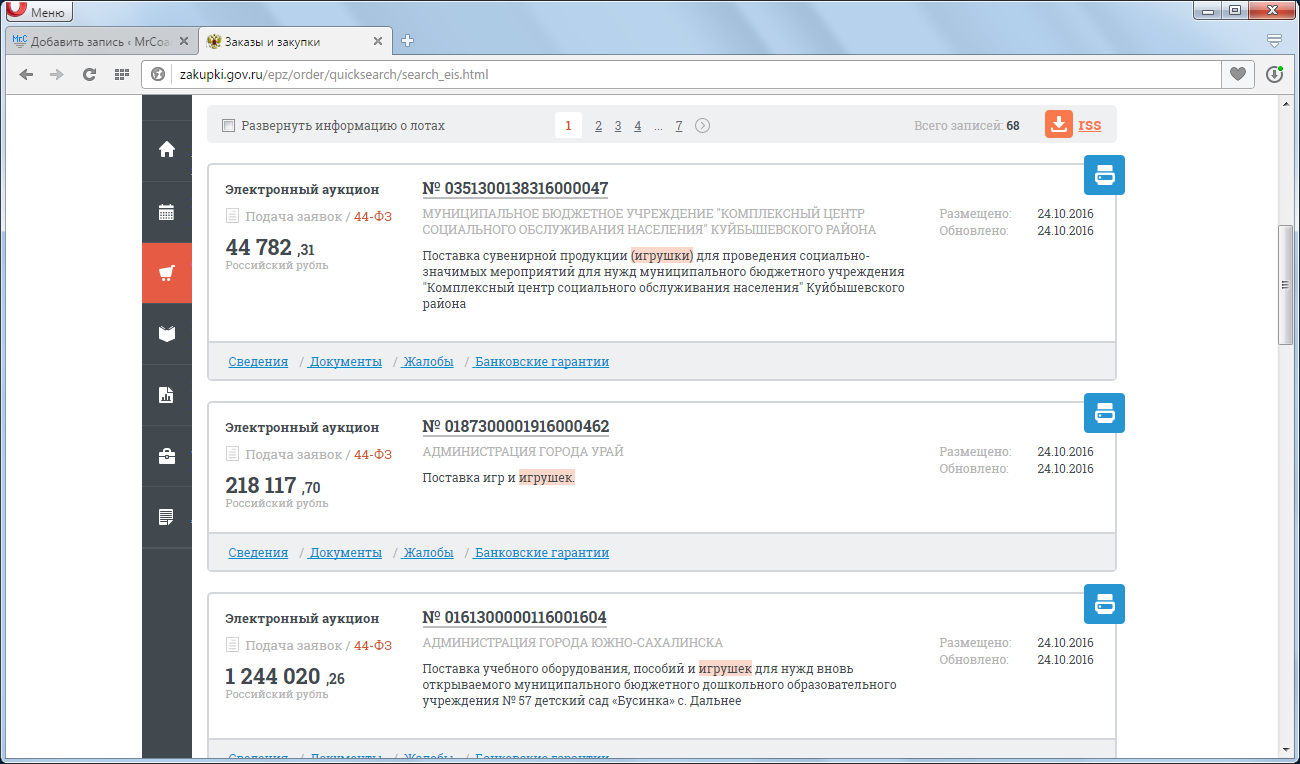Screen dimensions: 1300x764
Task: Go to next results page arrow
Action: (x=703, y=126)
